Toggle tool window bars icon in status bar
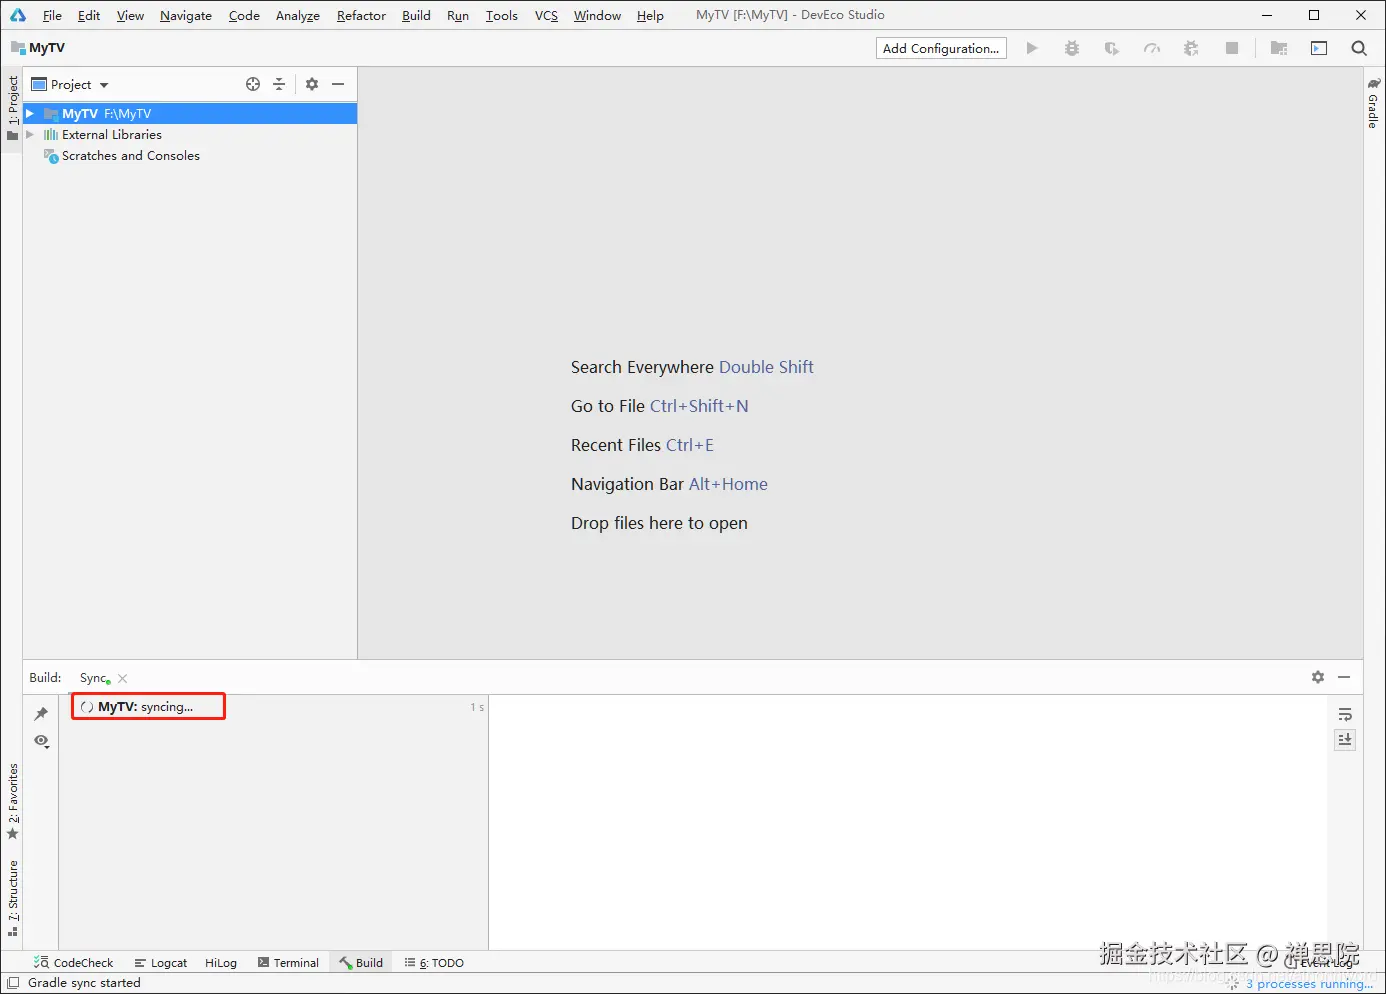This screenshot has width=1386, height=994. click(x=13, y=983)
